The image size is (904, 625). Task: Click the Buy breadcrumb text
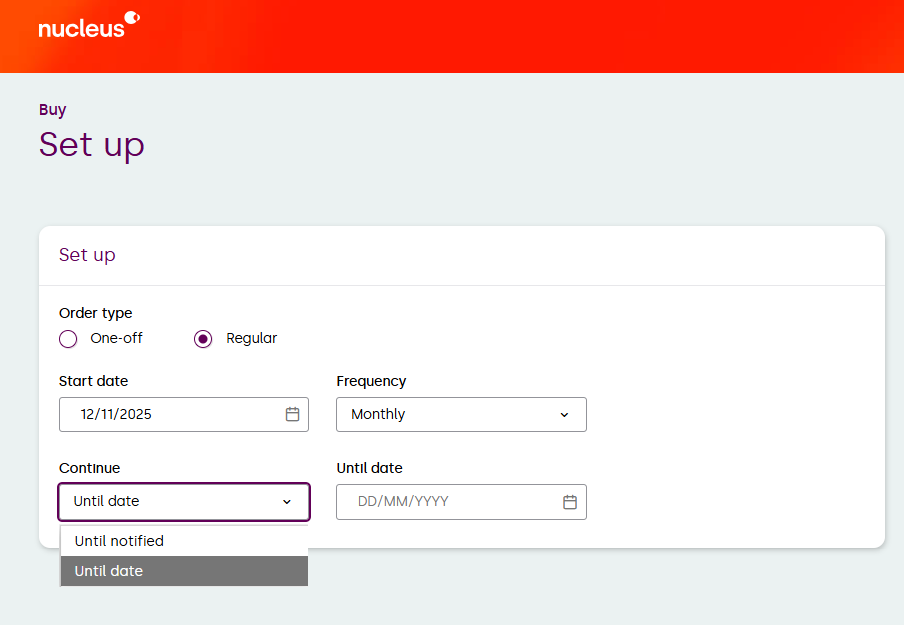point(53,110)
